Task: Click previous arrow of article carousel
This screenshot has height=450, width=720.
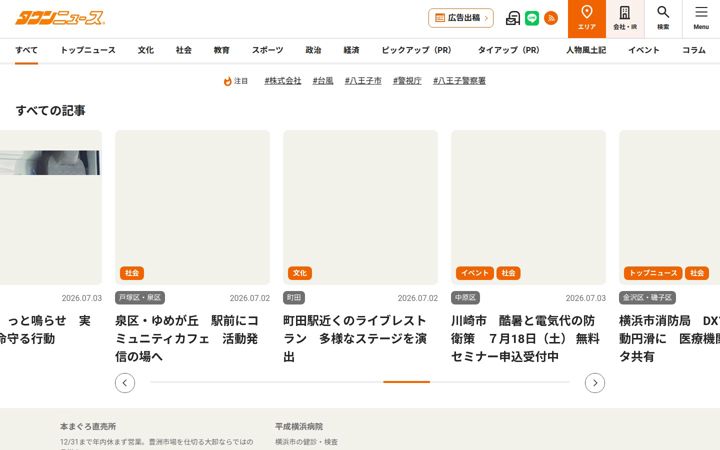Action: pos(125,383)
